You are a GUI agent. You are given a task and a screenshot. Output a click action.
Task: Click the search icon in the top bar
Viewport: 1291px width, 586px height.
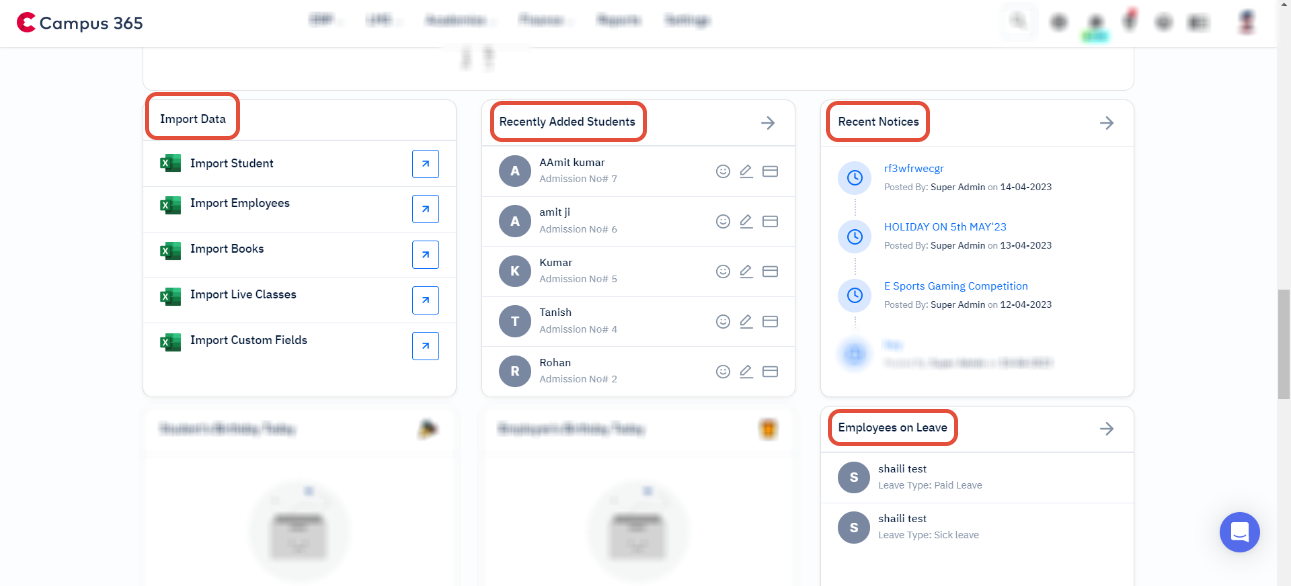1018,21
